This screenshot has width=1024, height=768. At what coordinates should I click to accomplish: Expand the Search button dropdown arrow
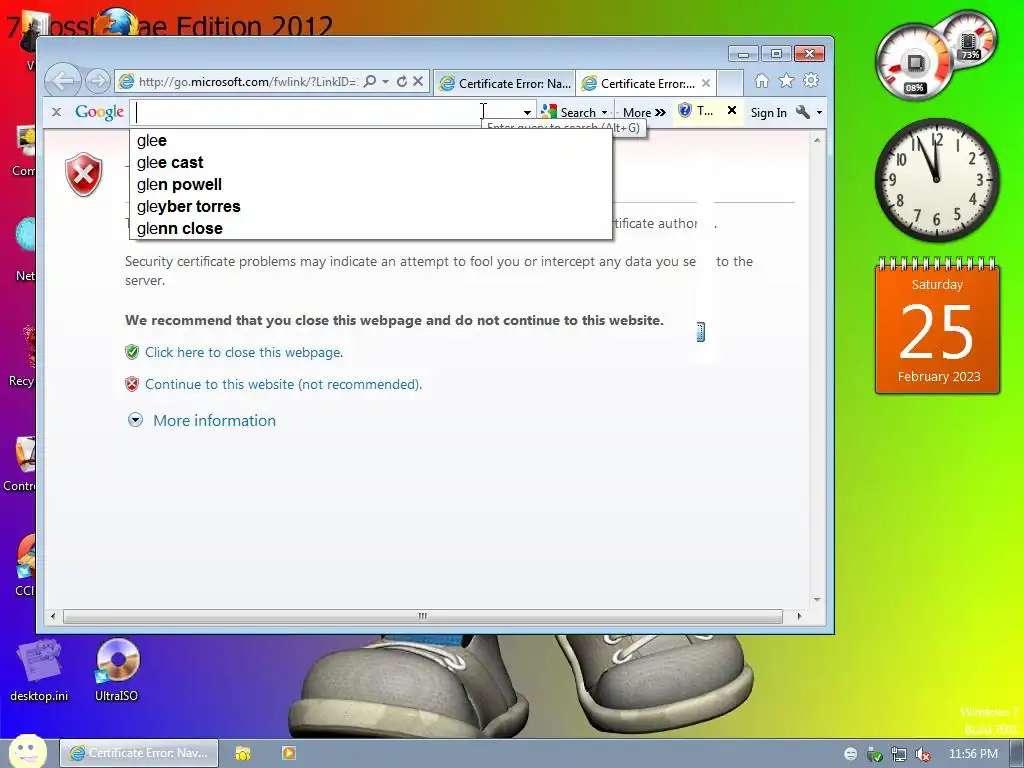coord(605,112)
